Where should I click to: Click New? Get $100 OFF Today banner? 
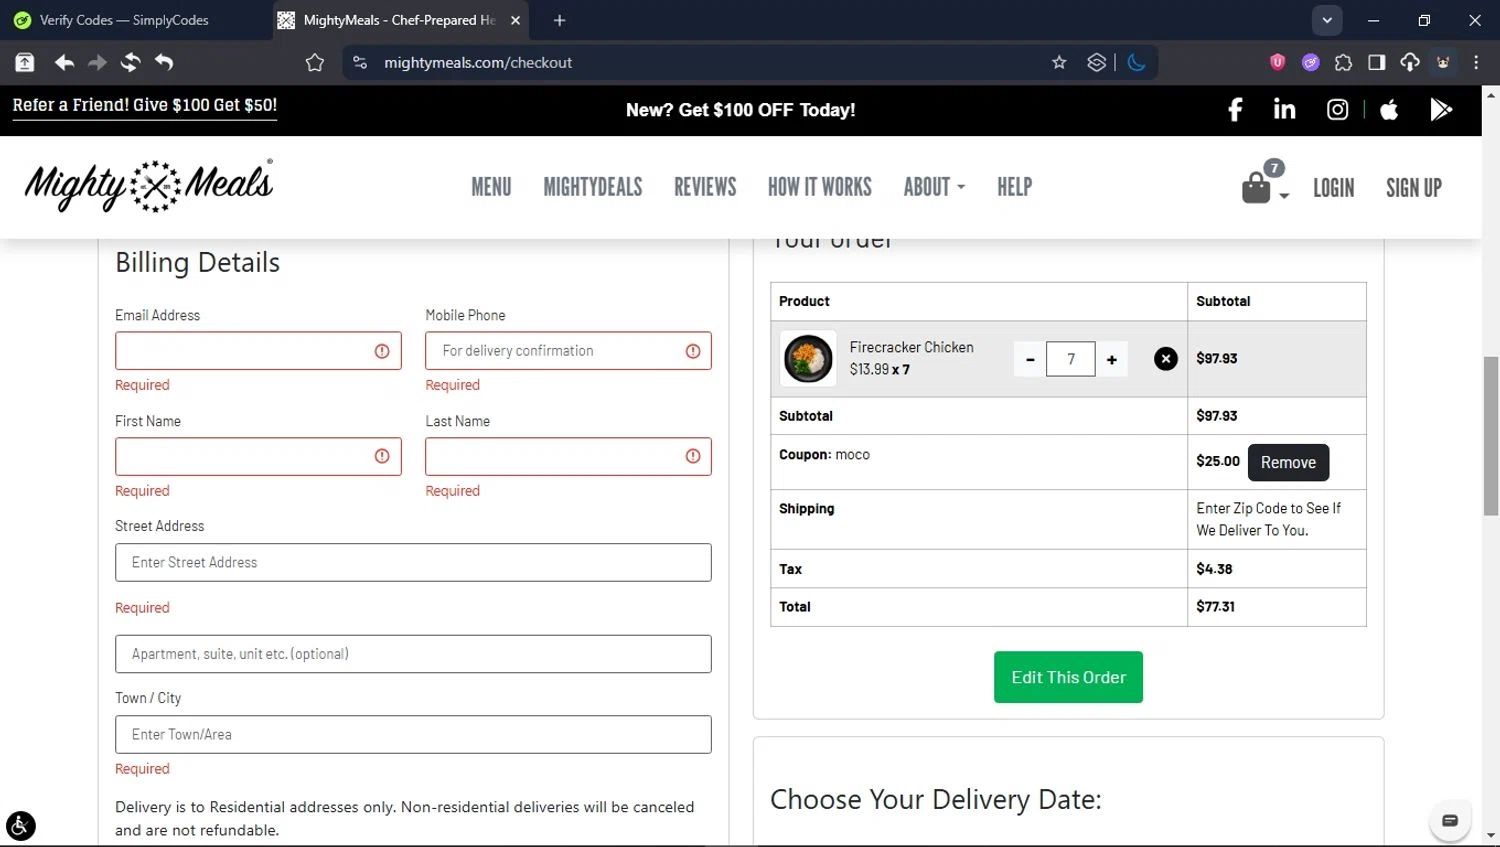741,110
